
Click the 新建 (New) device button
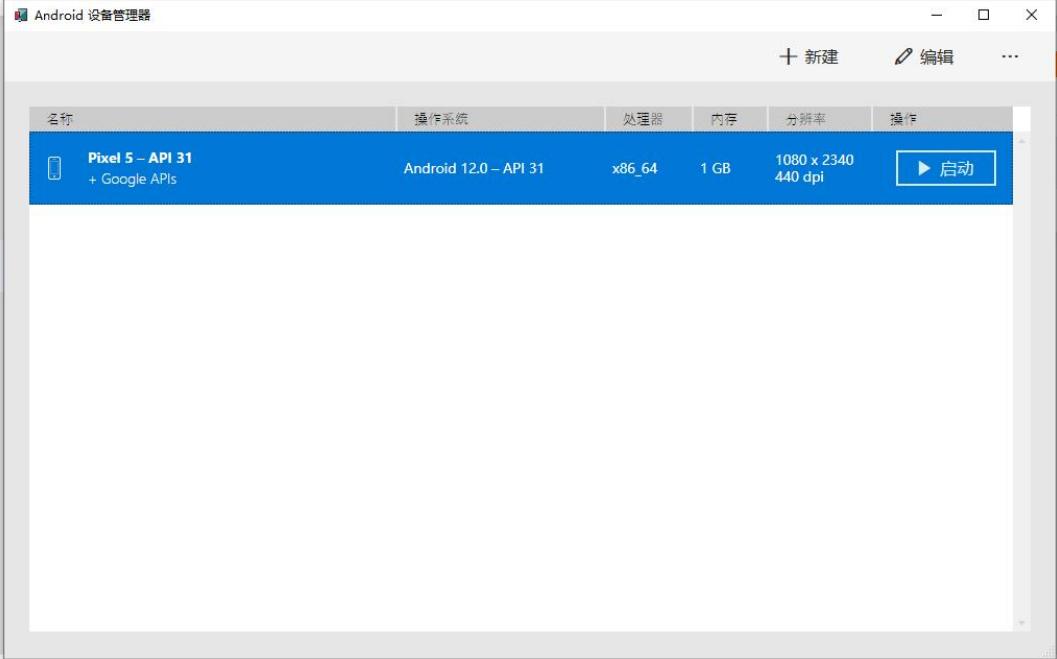[x=808, y=57]
